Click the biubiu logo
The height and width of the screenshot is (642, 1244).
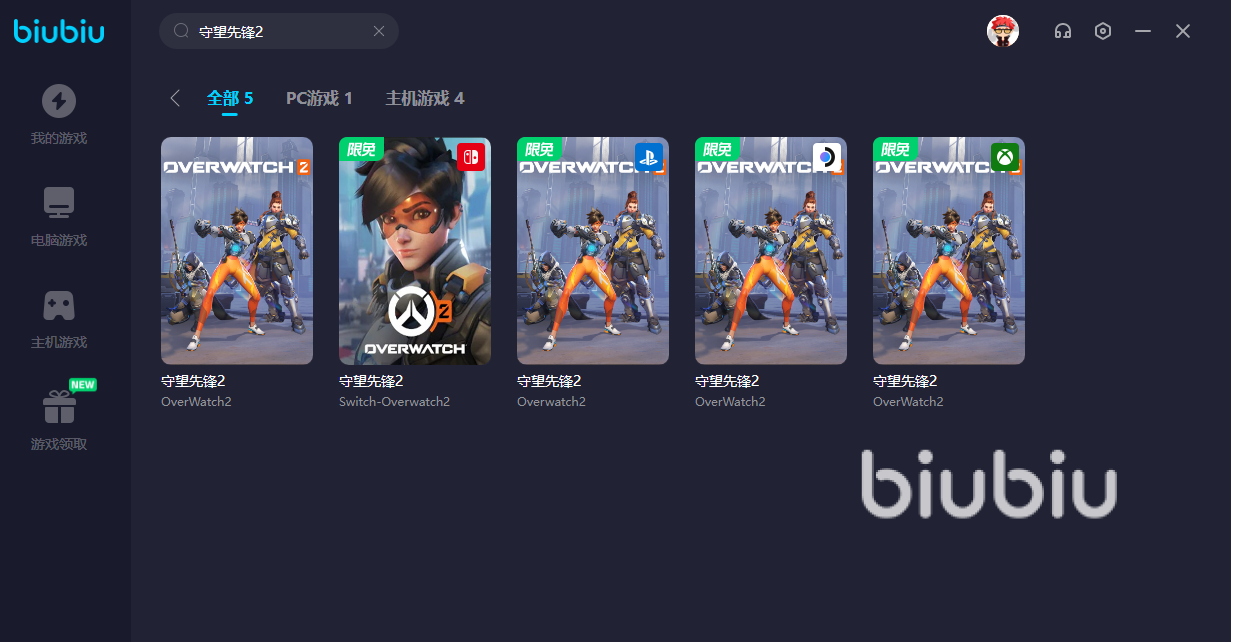point(59,31)
